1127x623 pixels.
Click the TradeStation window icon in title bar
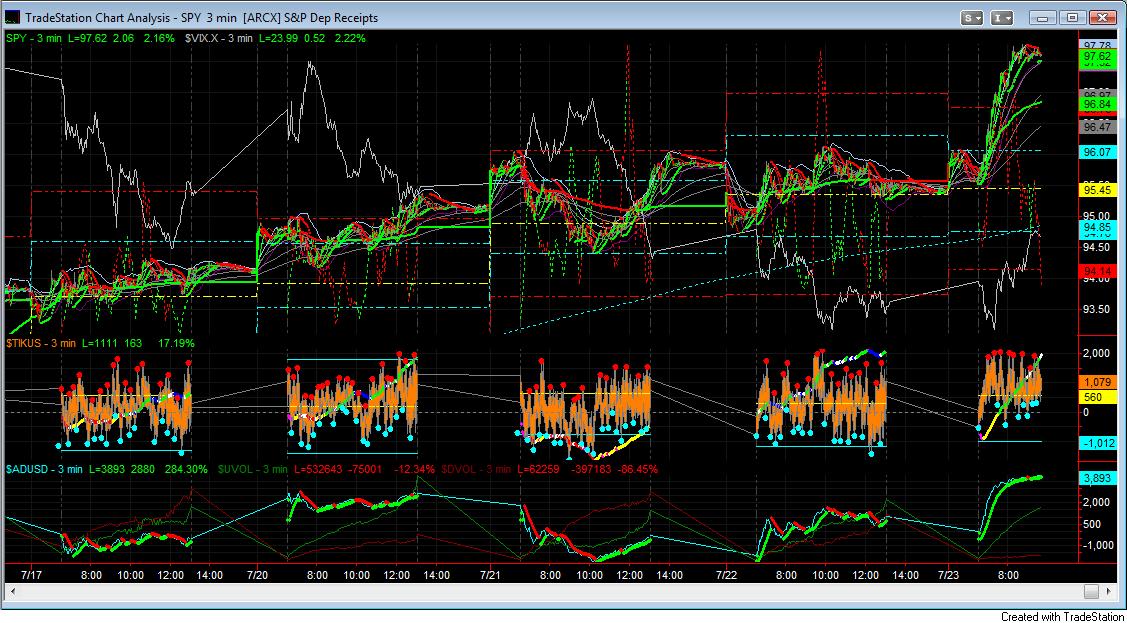click(x=12, y=17)
